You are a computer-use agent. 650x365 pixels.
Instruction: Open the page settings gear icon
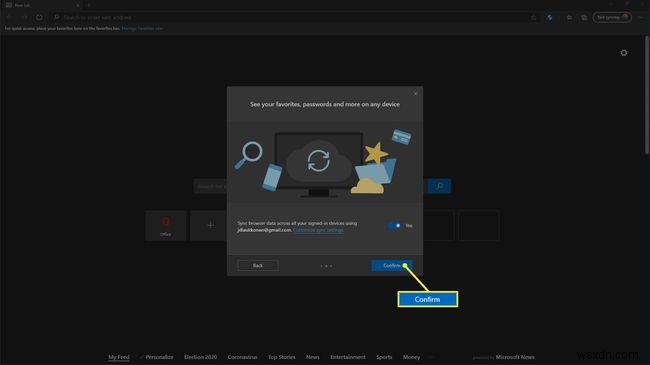click(623, 53)
